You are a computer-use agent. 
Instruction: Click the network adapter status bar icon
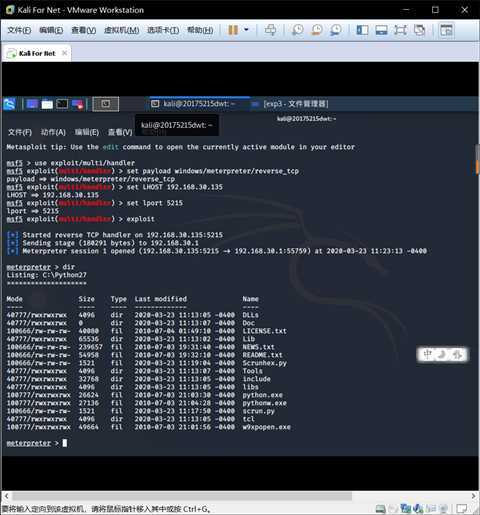(x=406, y=509)
